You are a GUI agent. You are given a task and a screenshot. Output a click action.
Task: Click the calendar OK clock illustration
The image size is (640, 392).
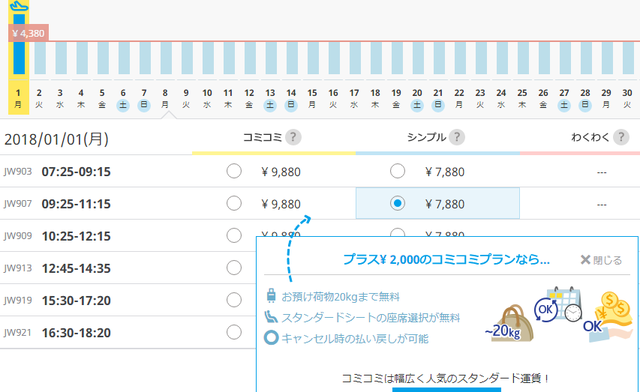click(x=558, y=304)
